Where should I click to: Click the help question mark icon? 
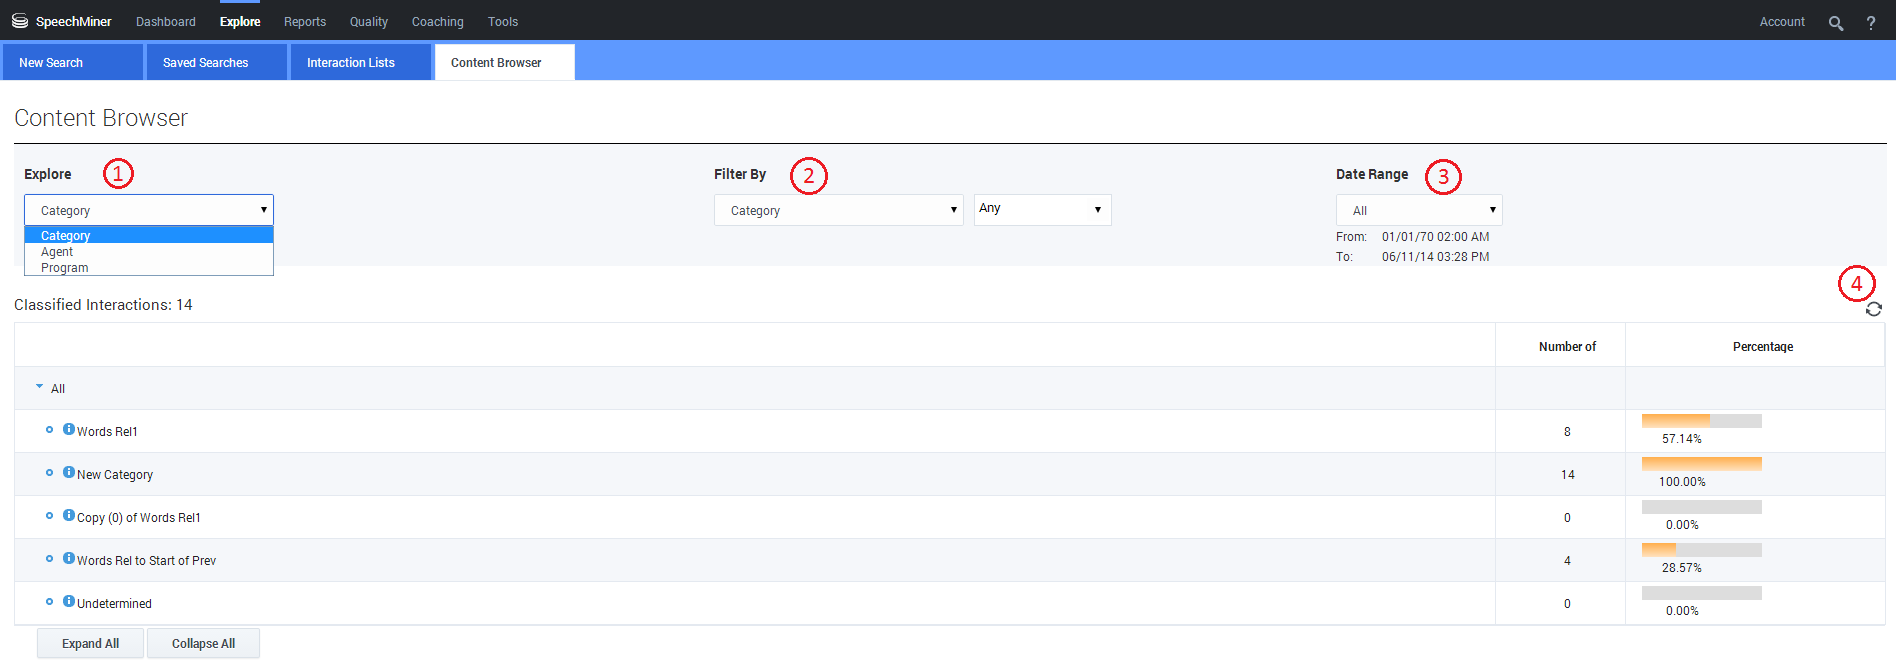[1871, 23]
